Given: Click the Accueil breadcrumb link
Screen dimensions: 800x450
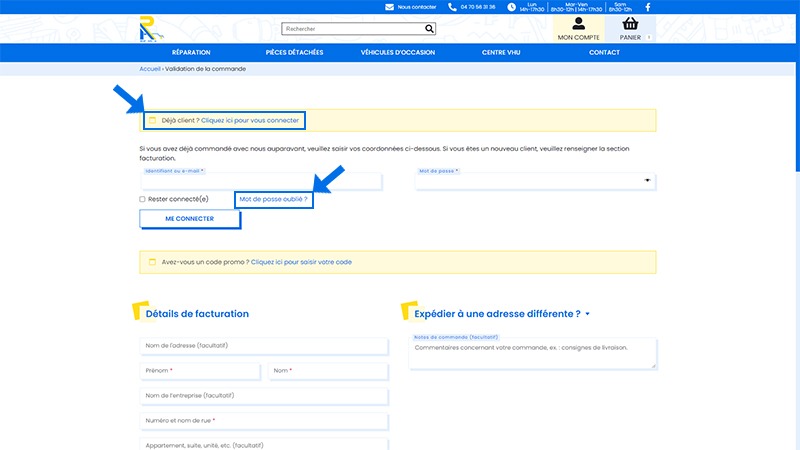Looking at the screenshot, I should pos(150,69).
